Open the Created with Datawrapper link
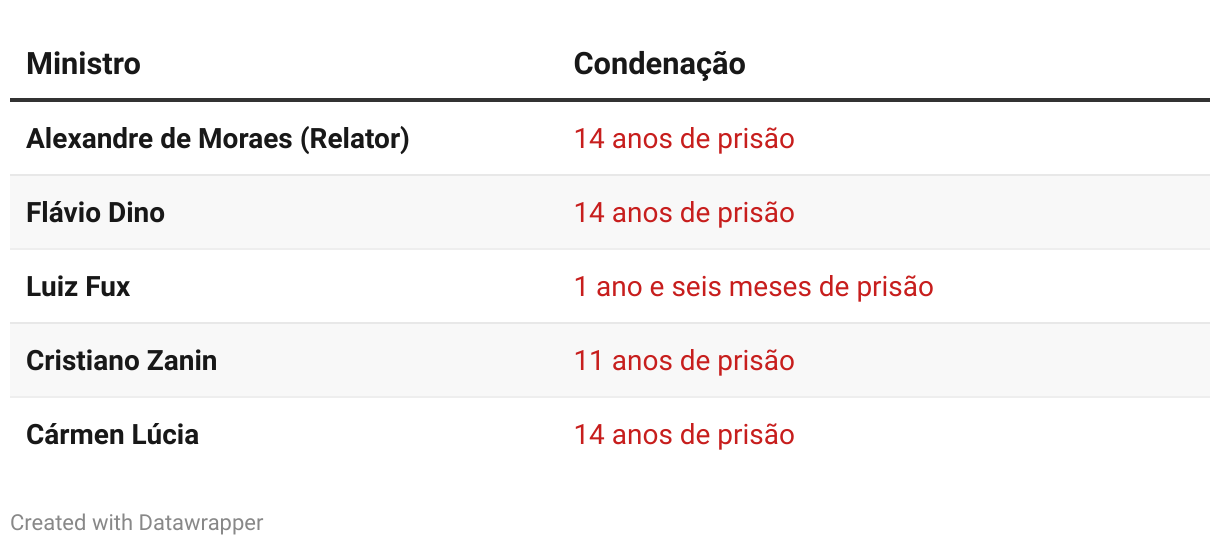Screen dimensions: 1220x546 point(137,522)
